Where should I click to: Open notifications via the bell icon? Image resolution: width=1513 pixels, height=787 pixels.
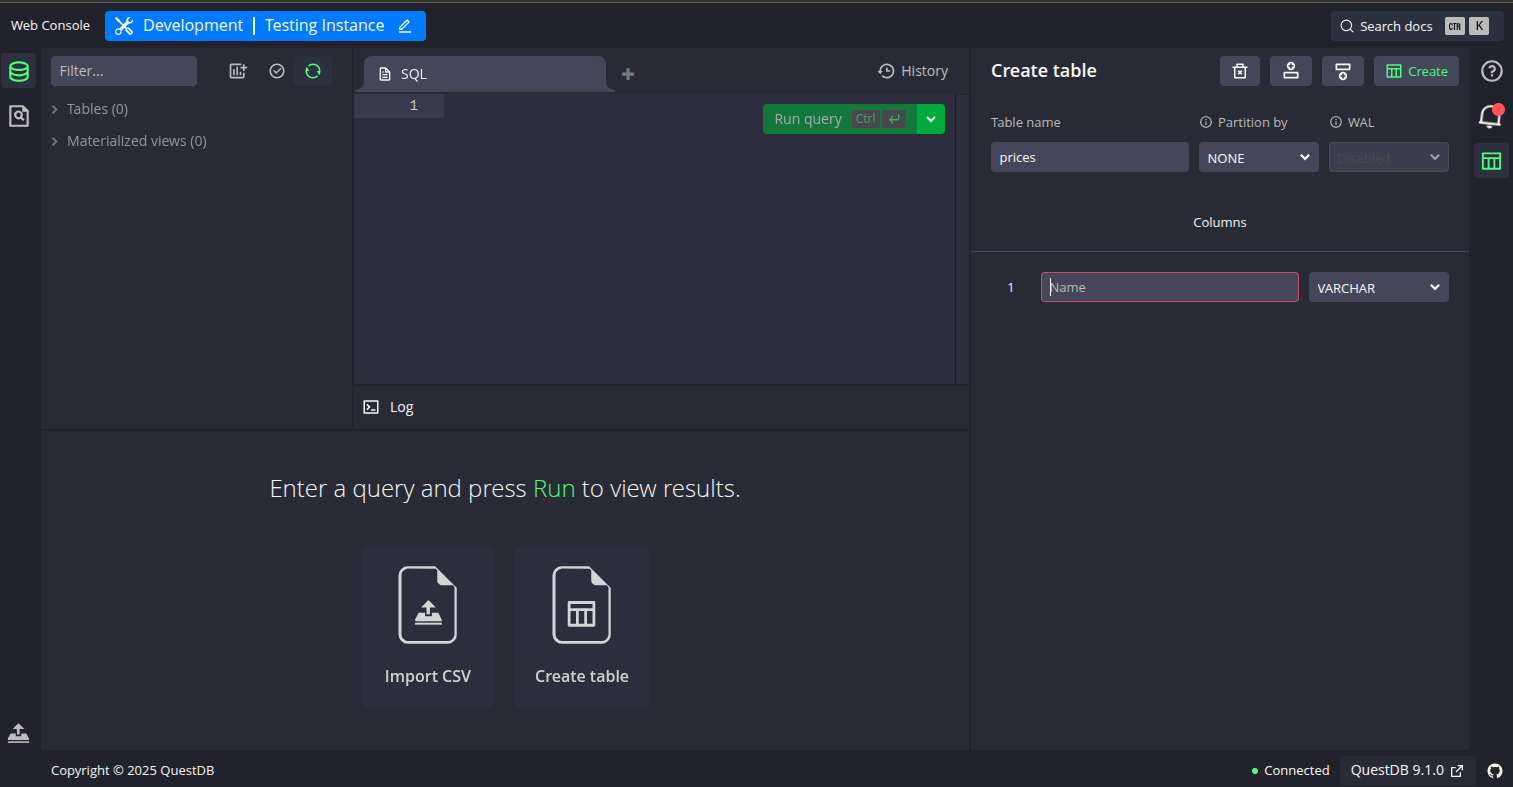1490,115
